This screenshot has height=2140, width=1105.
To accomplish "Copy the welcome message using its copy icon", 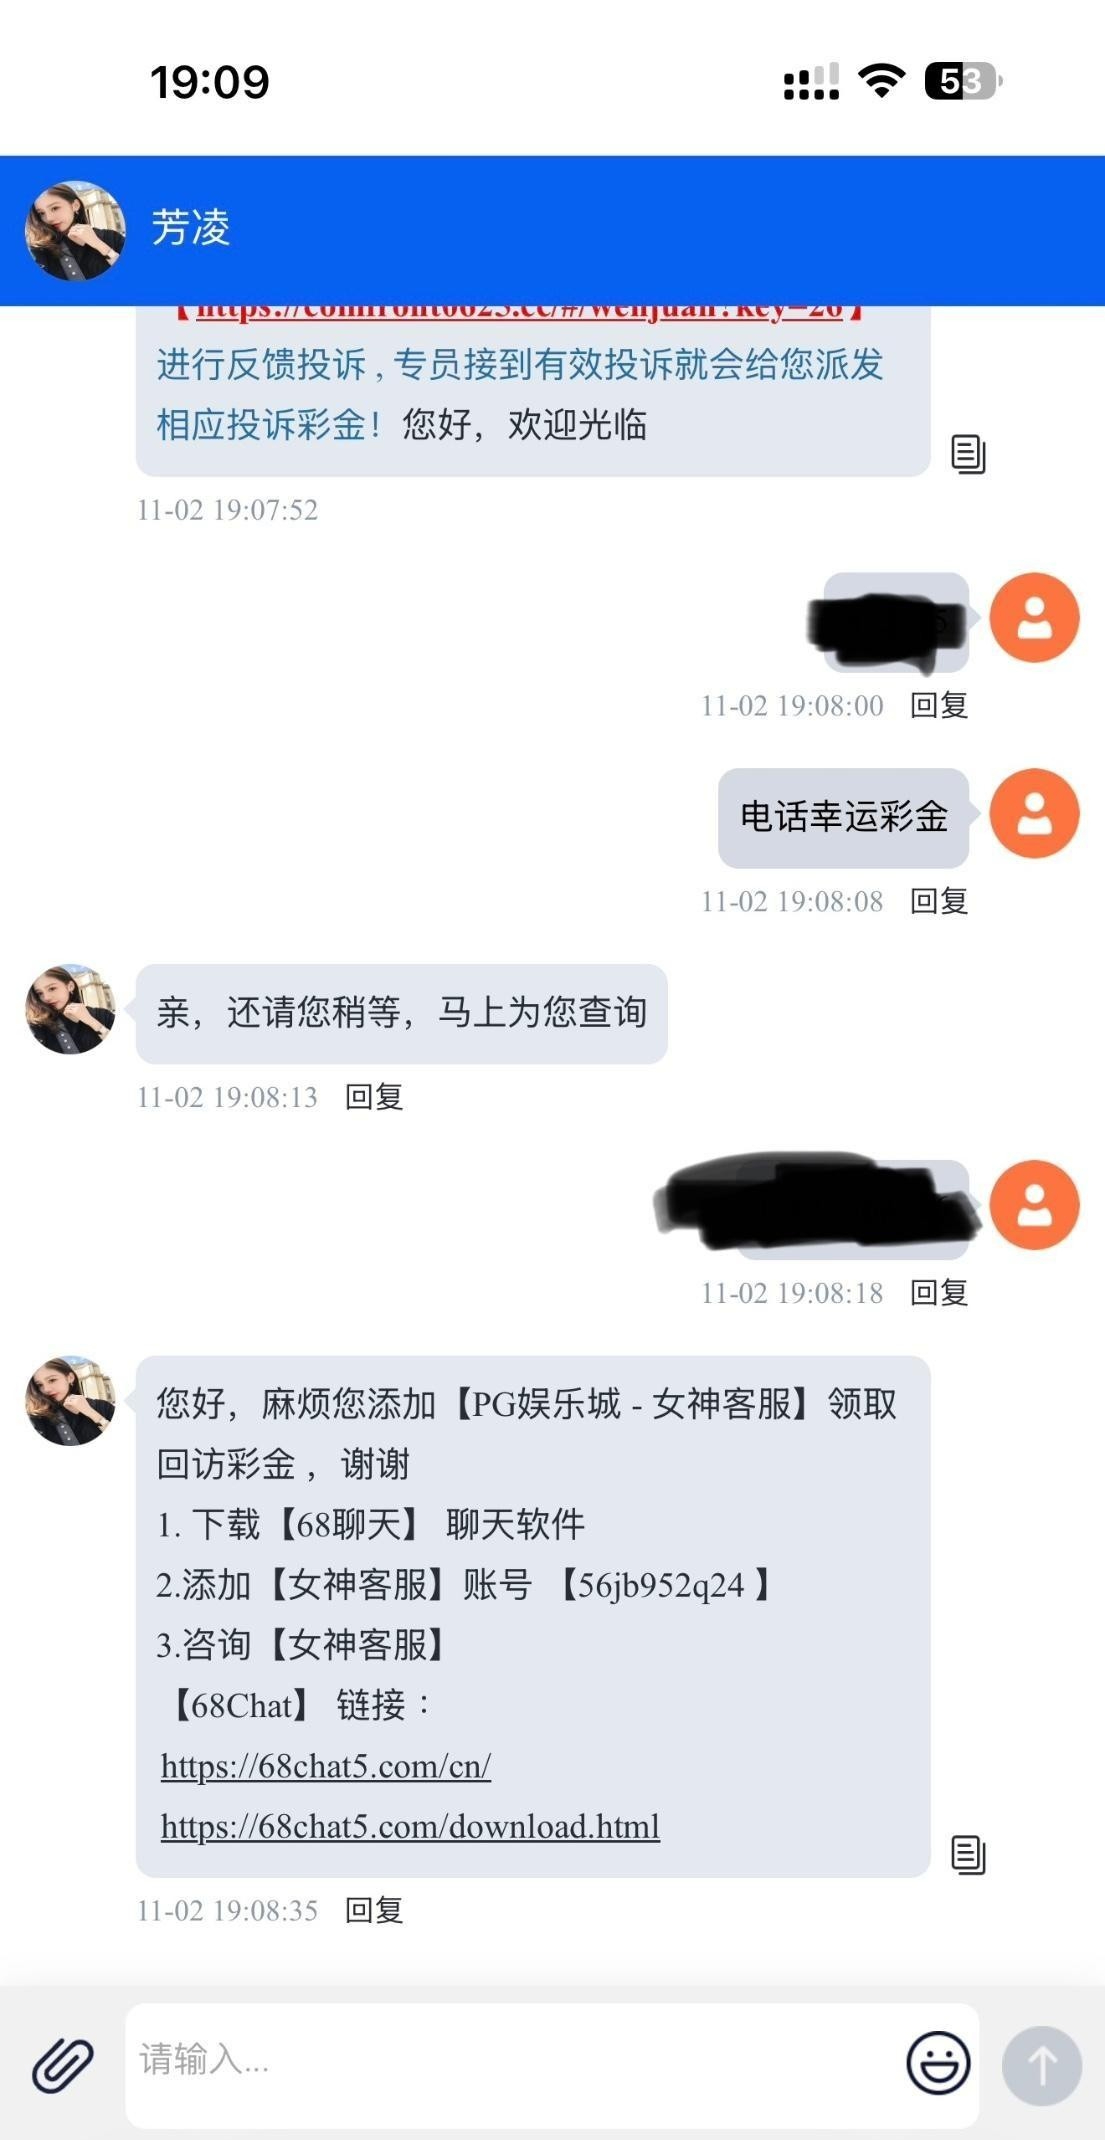I will 968,454.
